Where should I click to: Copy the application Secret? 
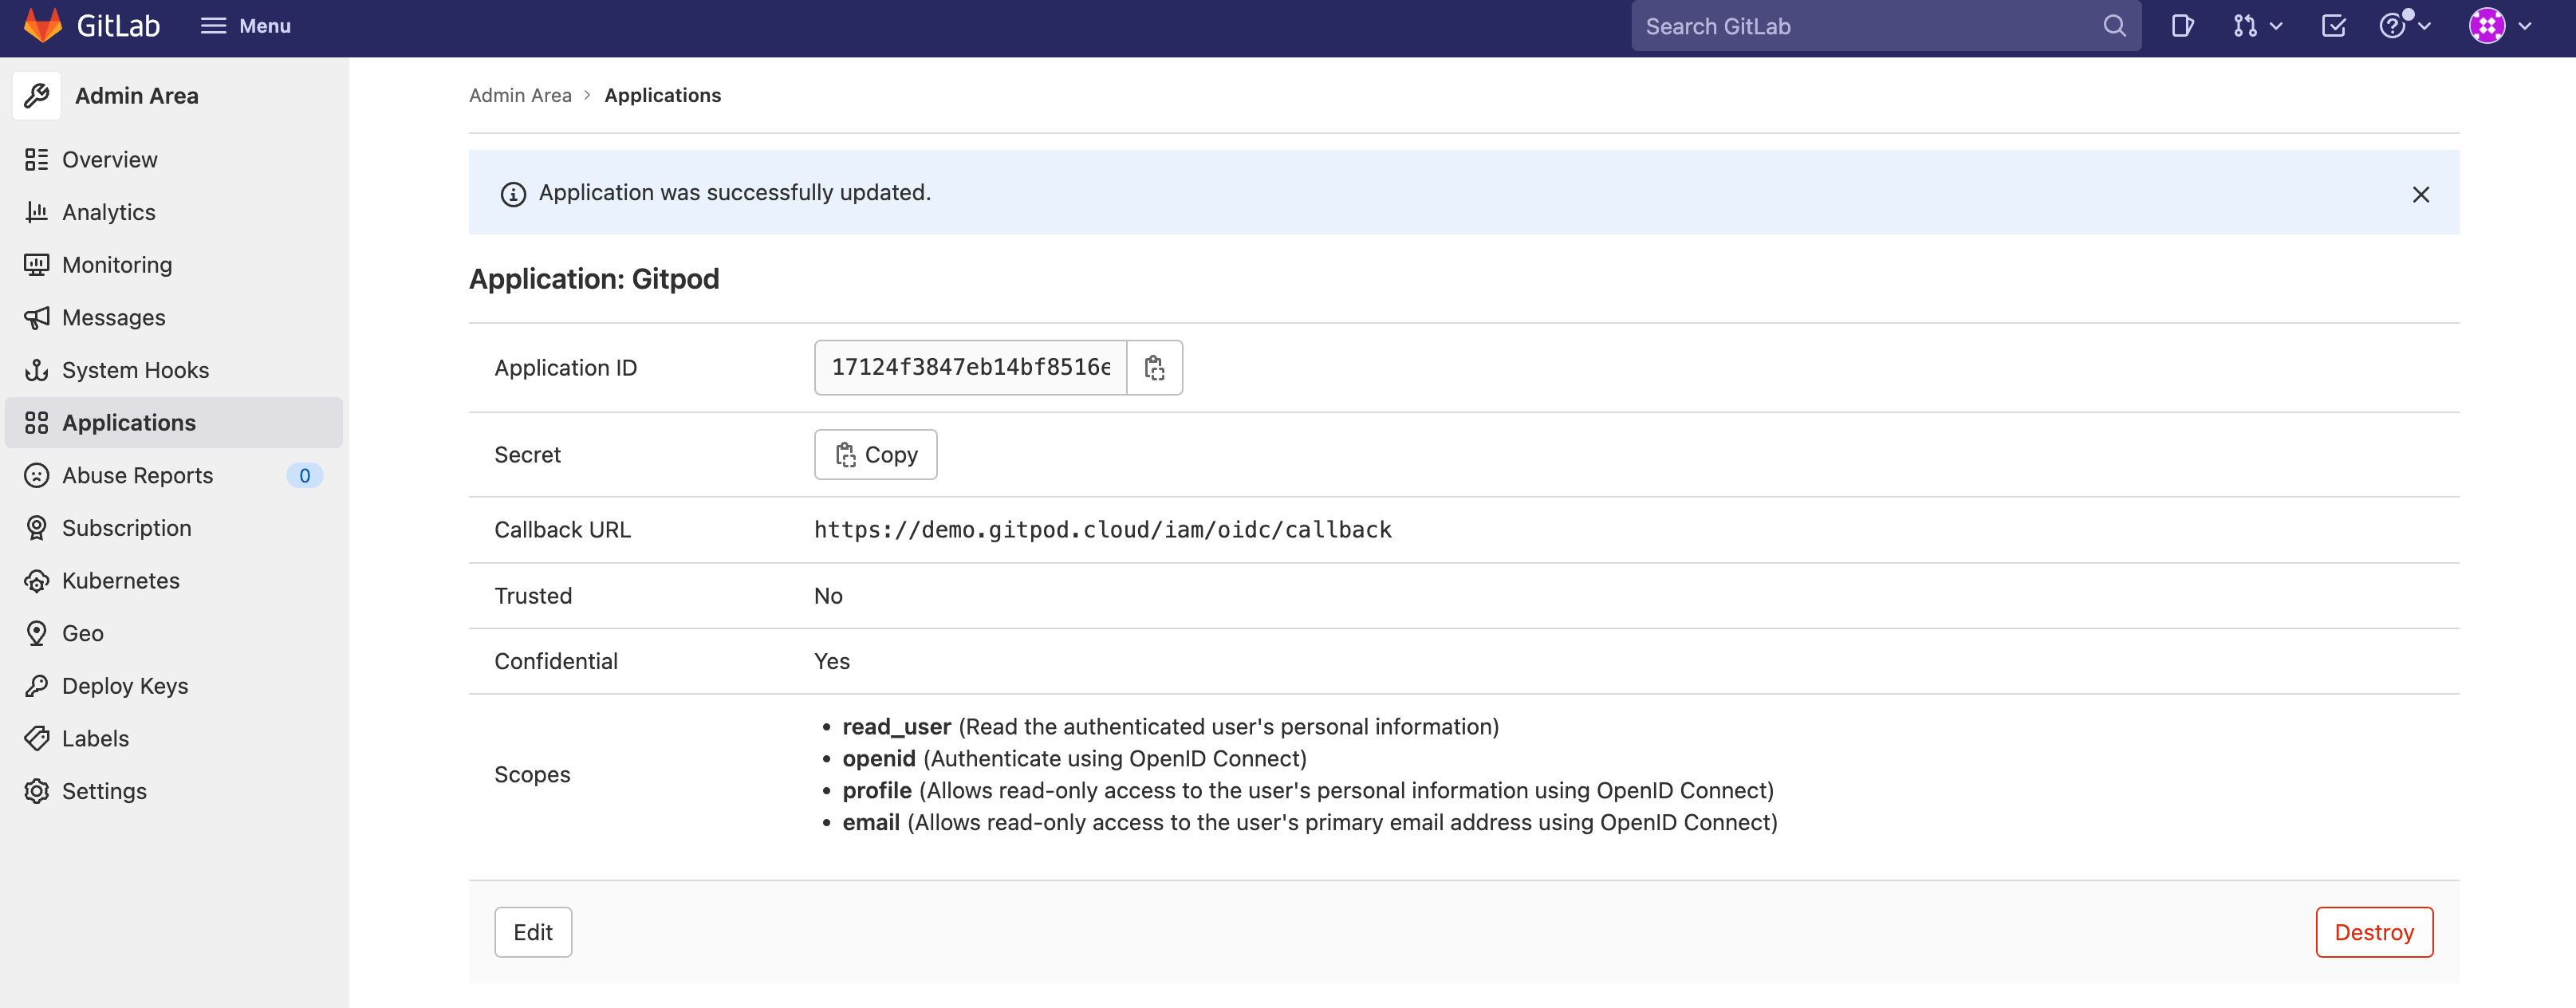tap(875, 455)
